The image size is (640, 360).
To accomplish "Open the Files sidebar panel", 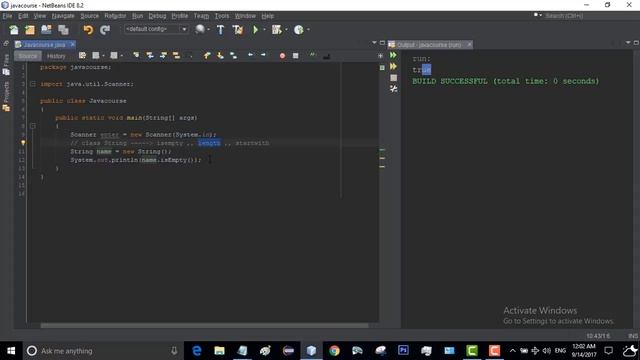I will click(6, 64).
